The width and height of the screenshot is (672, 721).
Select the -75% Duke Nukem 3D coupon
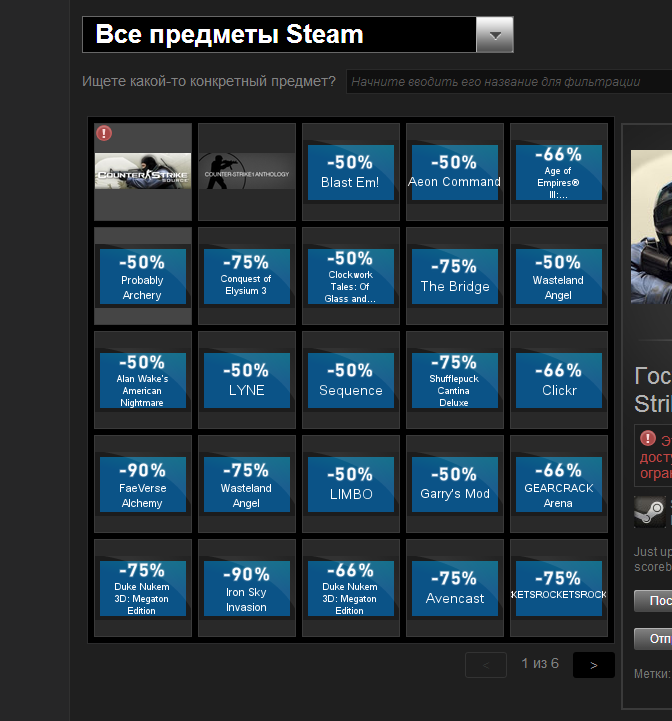point(143,588)
